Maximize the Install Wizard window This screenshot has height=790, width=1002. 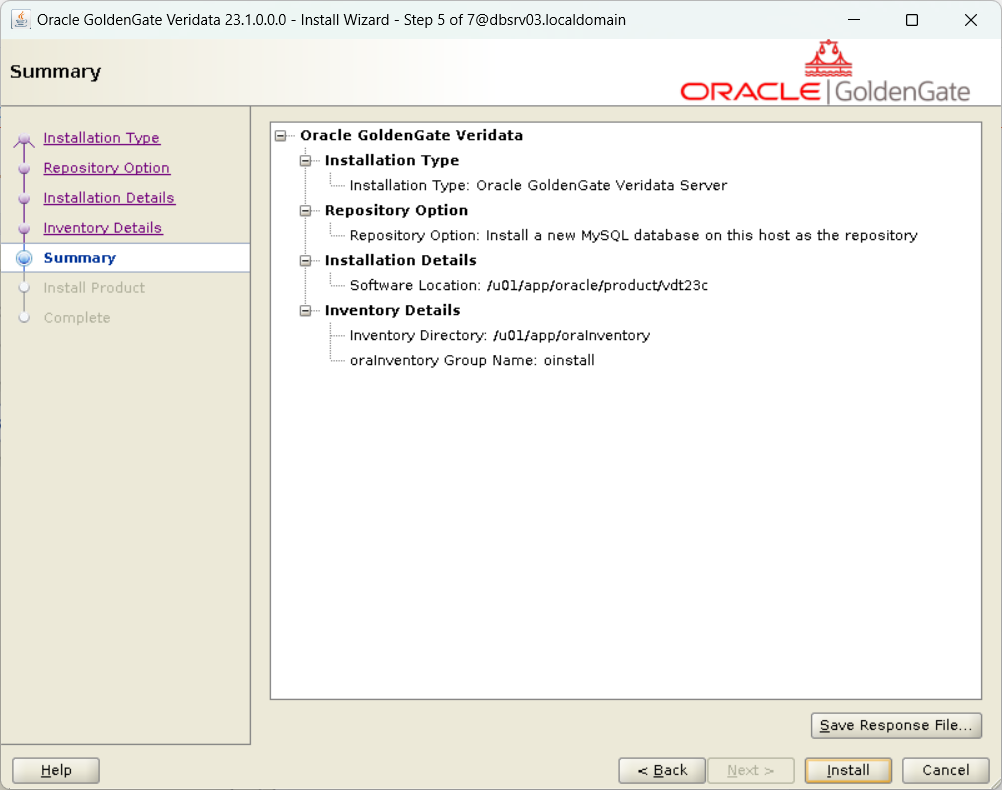pyautogui.click(x=912, y=20)
